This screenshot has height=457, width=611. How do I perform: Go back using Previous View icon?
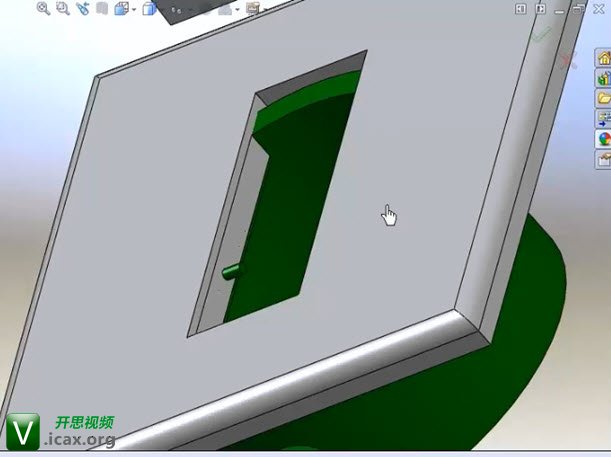[83, 8]
